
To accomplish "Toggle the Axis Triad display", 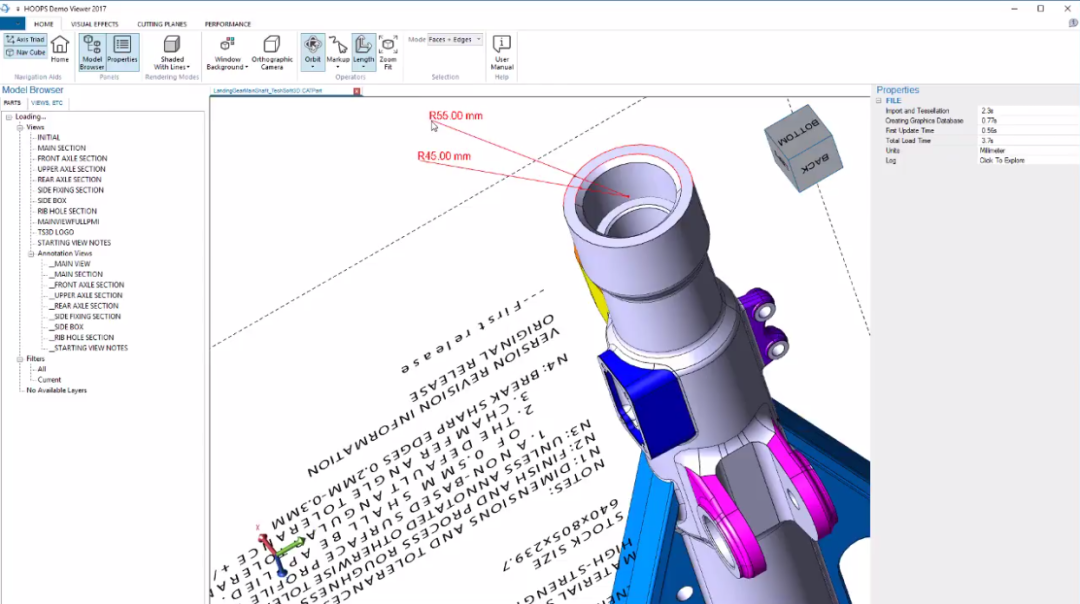I will 23,40.
